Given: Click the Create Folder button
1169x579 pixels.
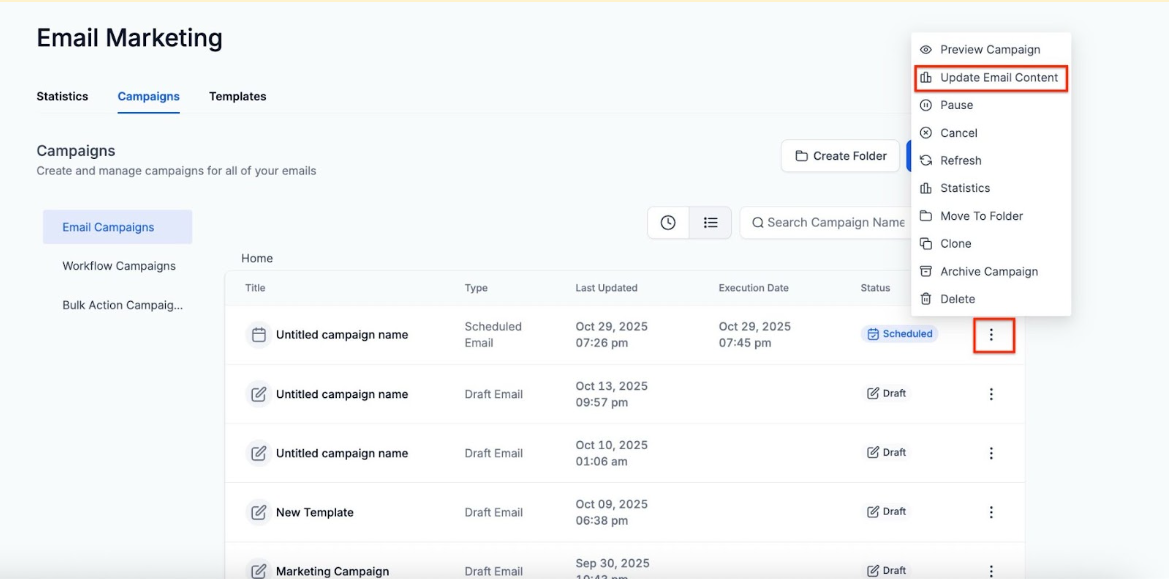Looking at the screenshot, I should tap(840, 156).
